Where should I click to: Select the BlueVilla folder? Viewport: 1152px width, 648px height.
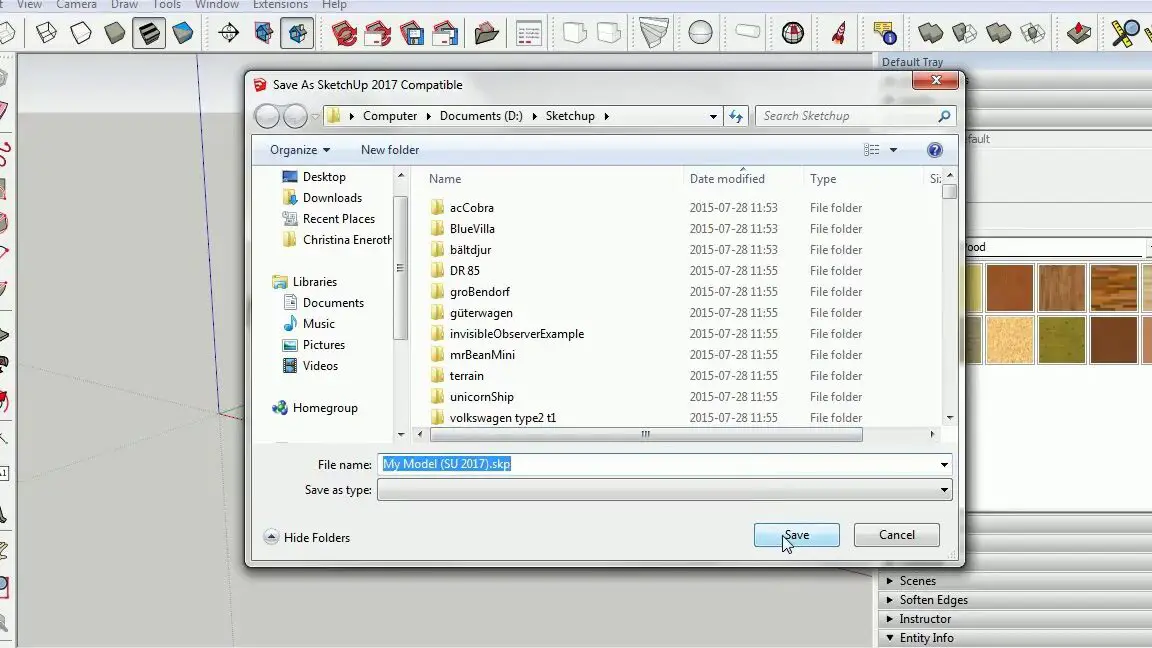pos(472,228)
